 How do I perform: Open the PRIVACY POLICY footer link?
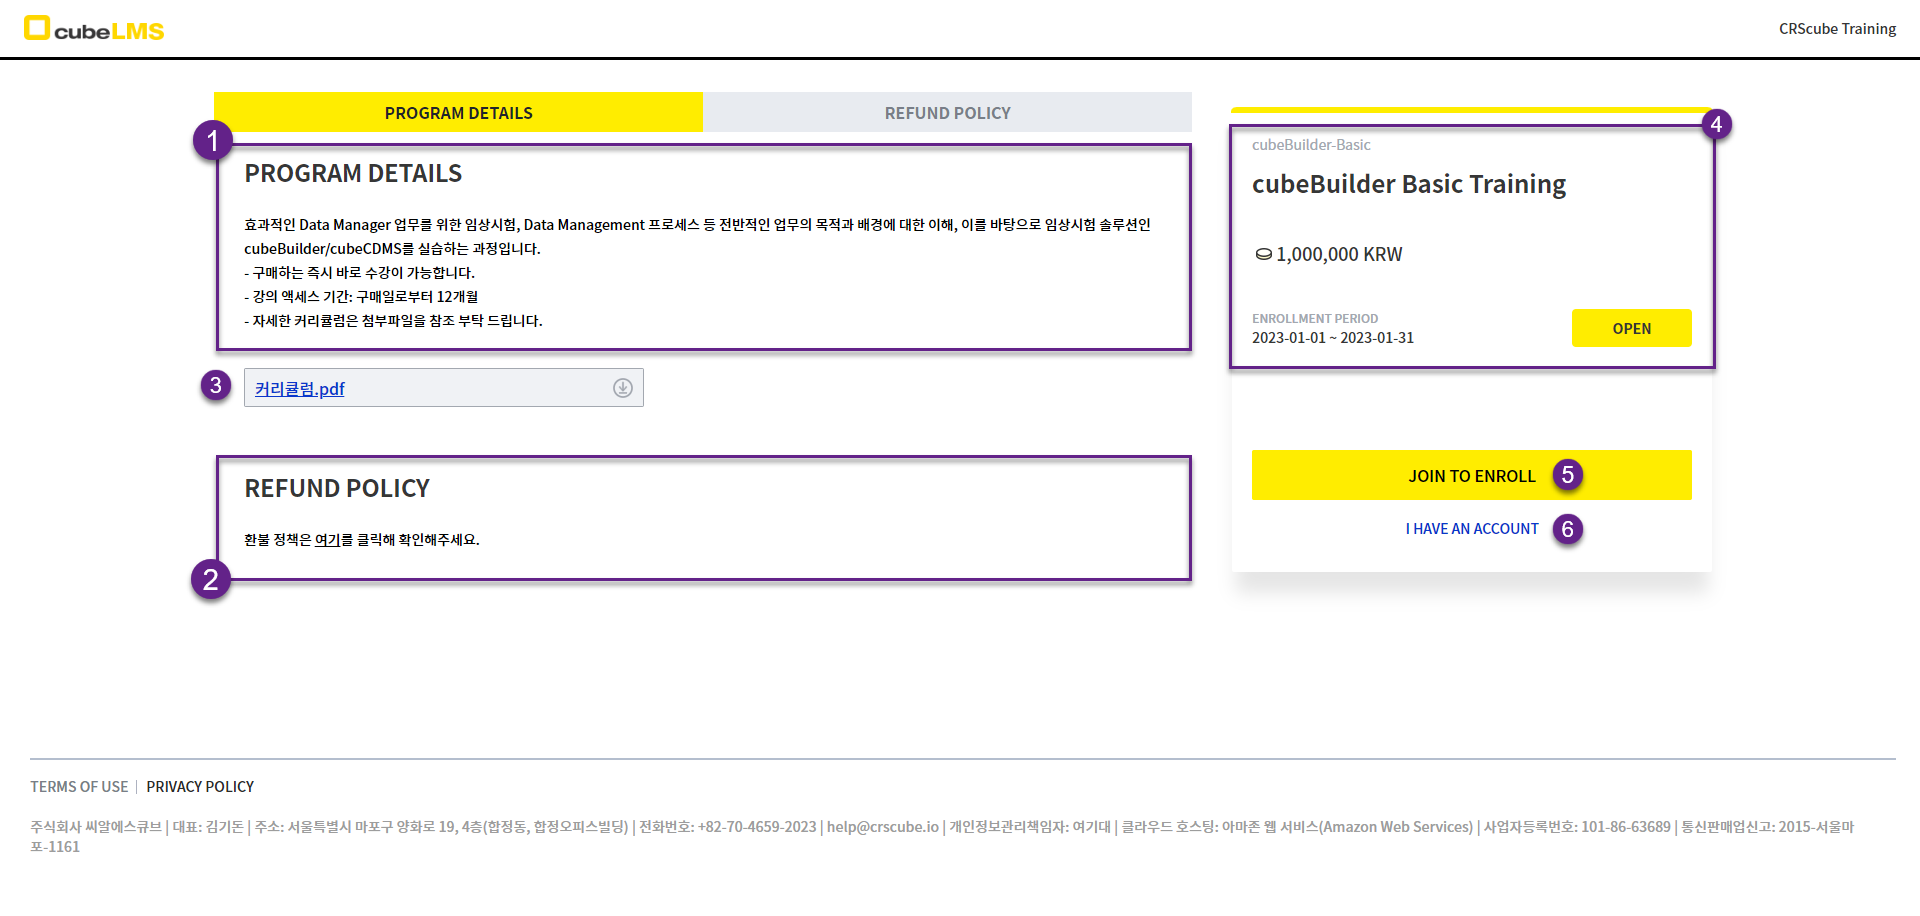pos(200,787)
